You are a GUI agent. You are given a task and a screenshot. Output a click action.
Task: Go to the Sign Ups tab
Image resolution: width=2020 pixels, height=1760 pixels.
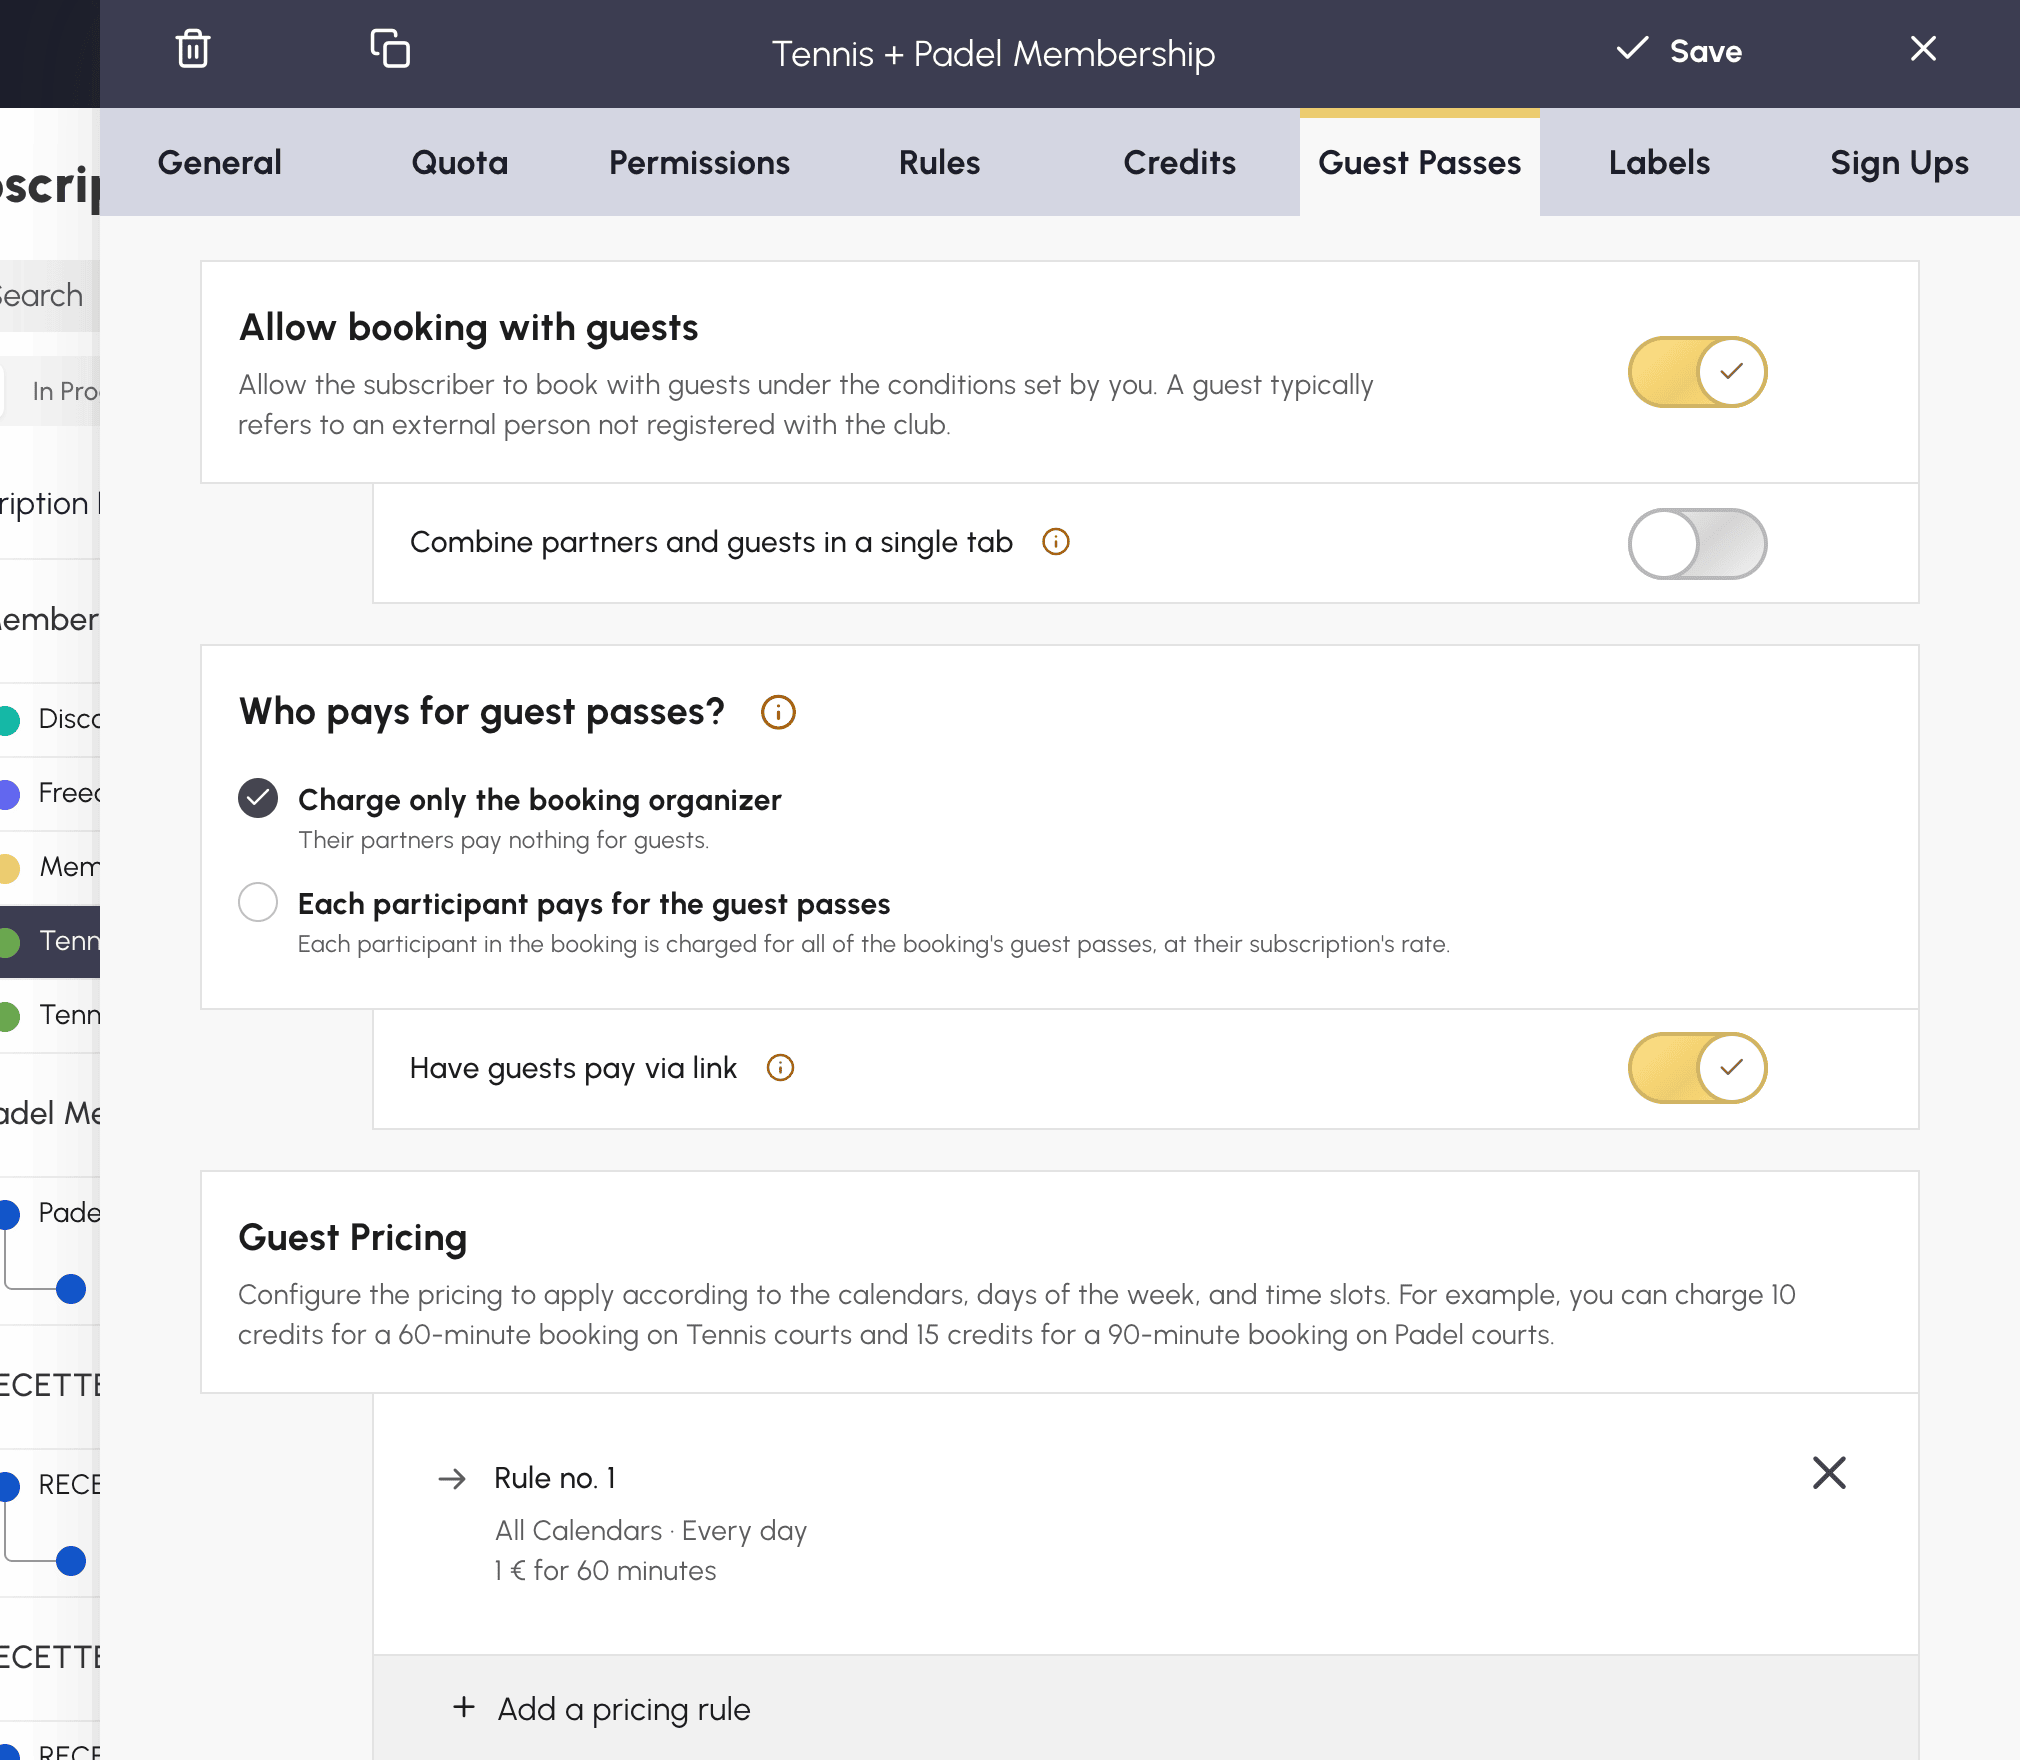[1899, 162]
